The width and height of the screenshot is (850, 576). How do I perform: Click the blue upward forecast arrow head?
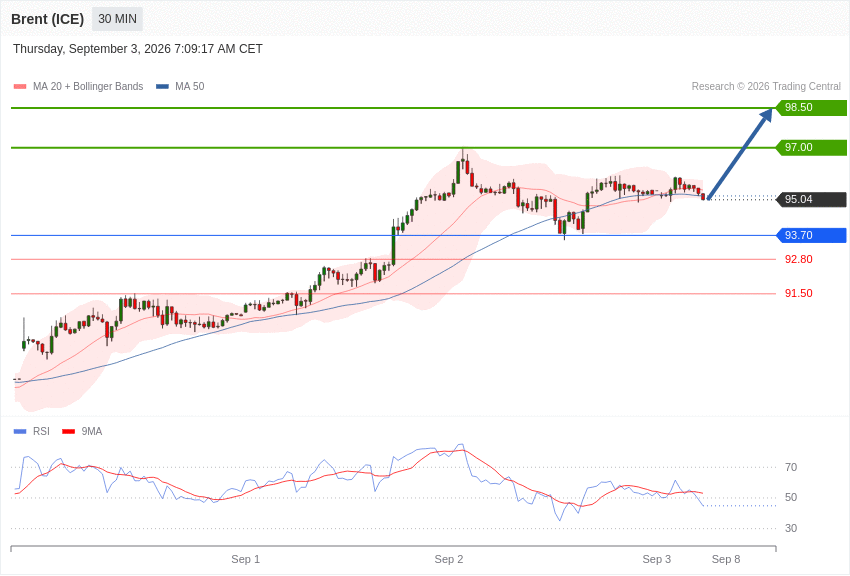tap(767, 115)
